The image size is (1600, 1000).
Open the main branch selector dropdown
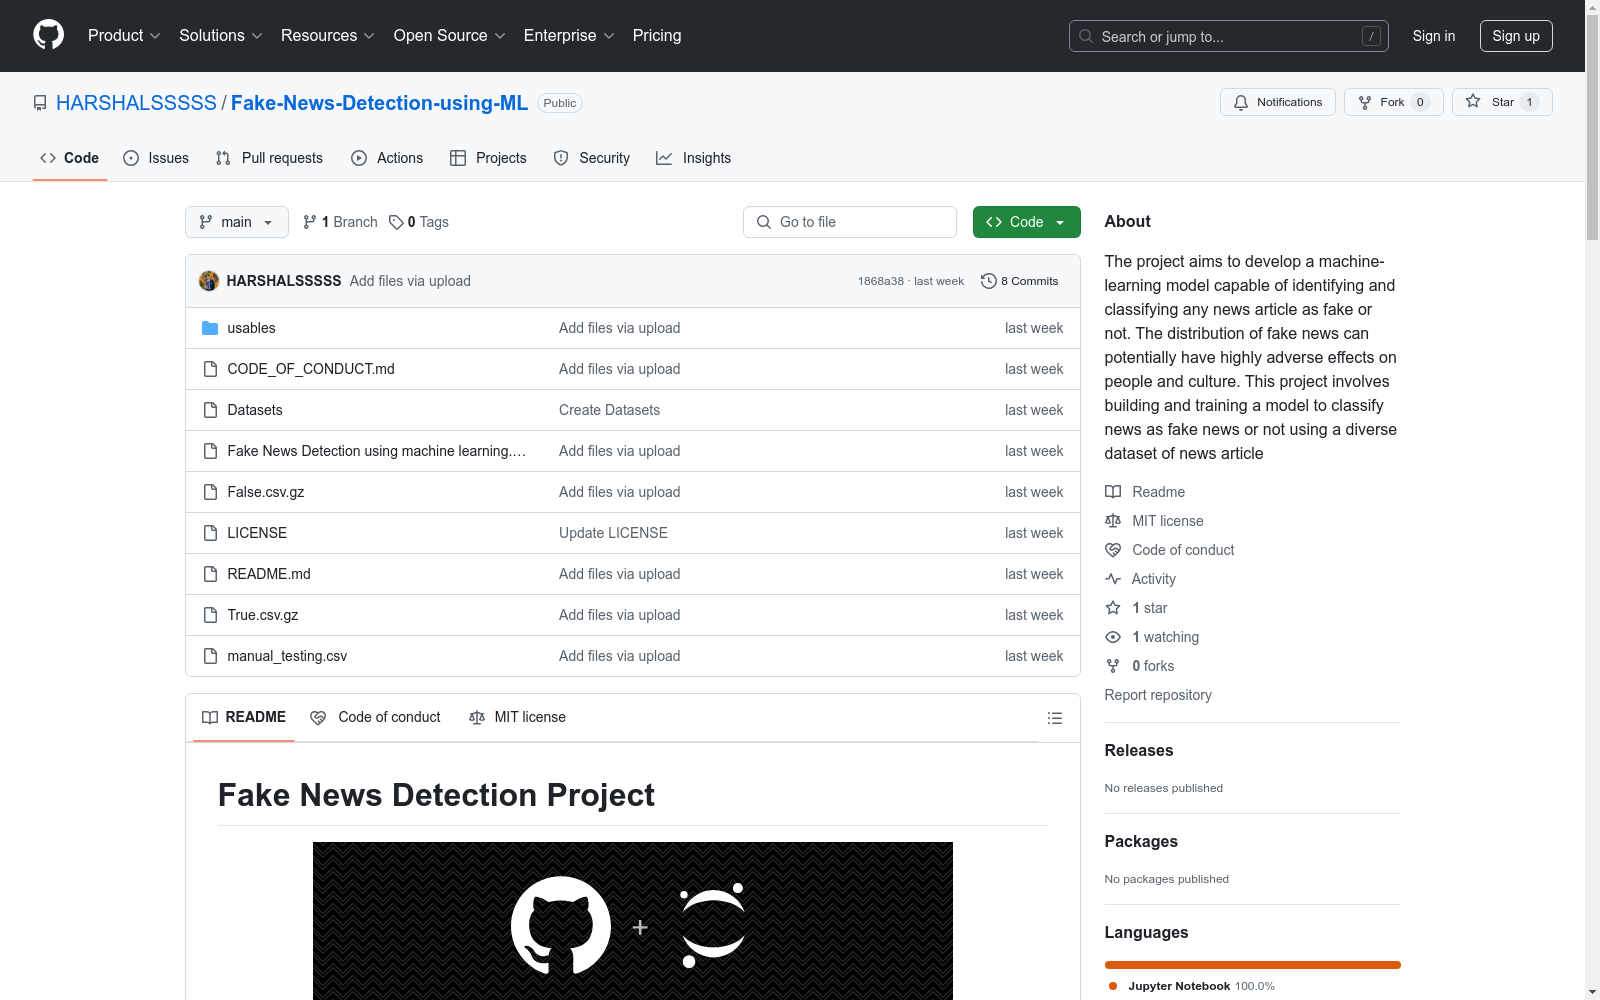236,222
